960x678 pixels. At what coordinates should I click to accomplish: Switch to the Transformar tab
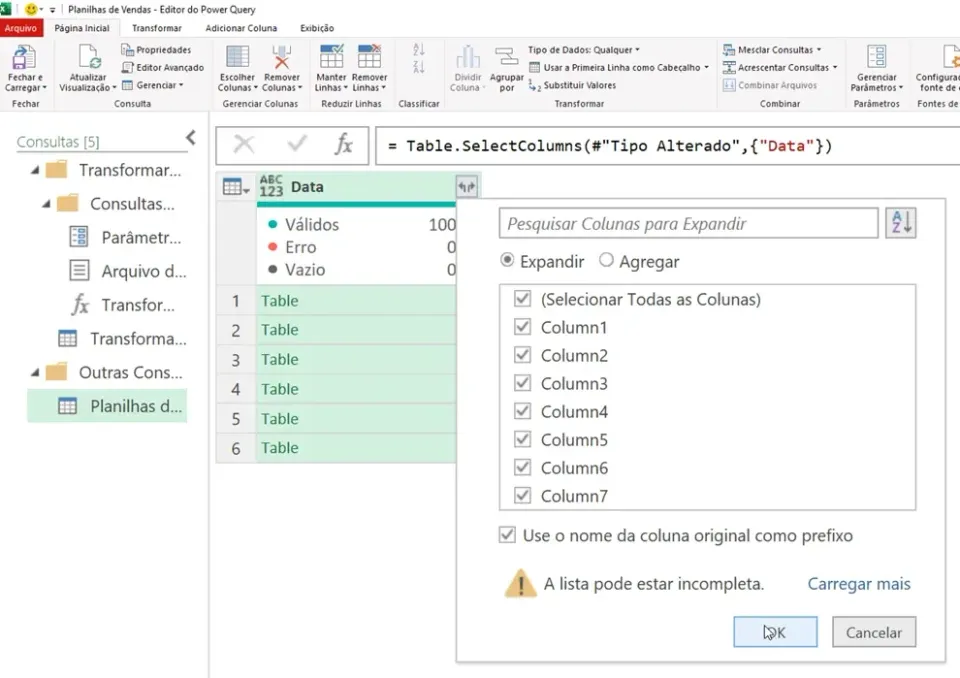[x=157, y=28]
